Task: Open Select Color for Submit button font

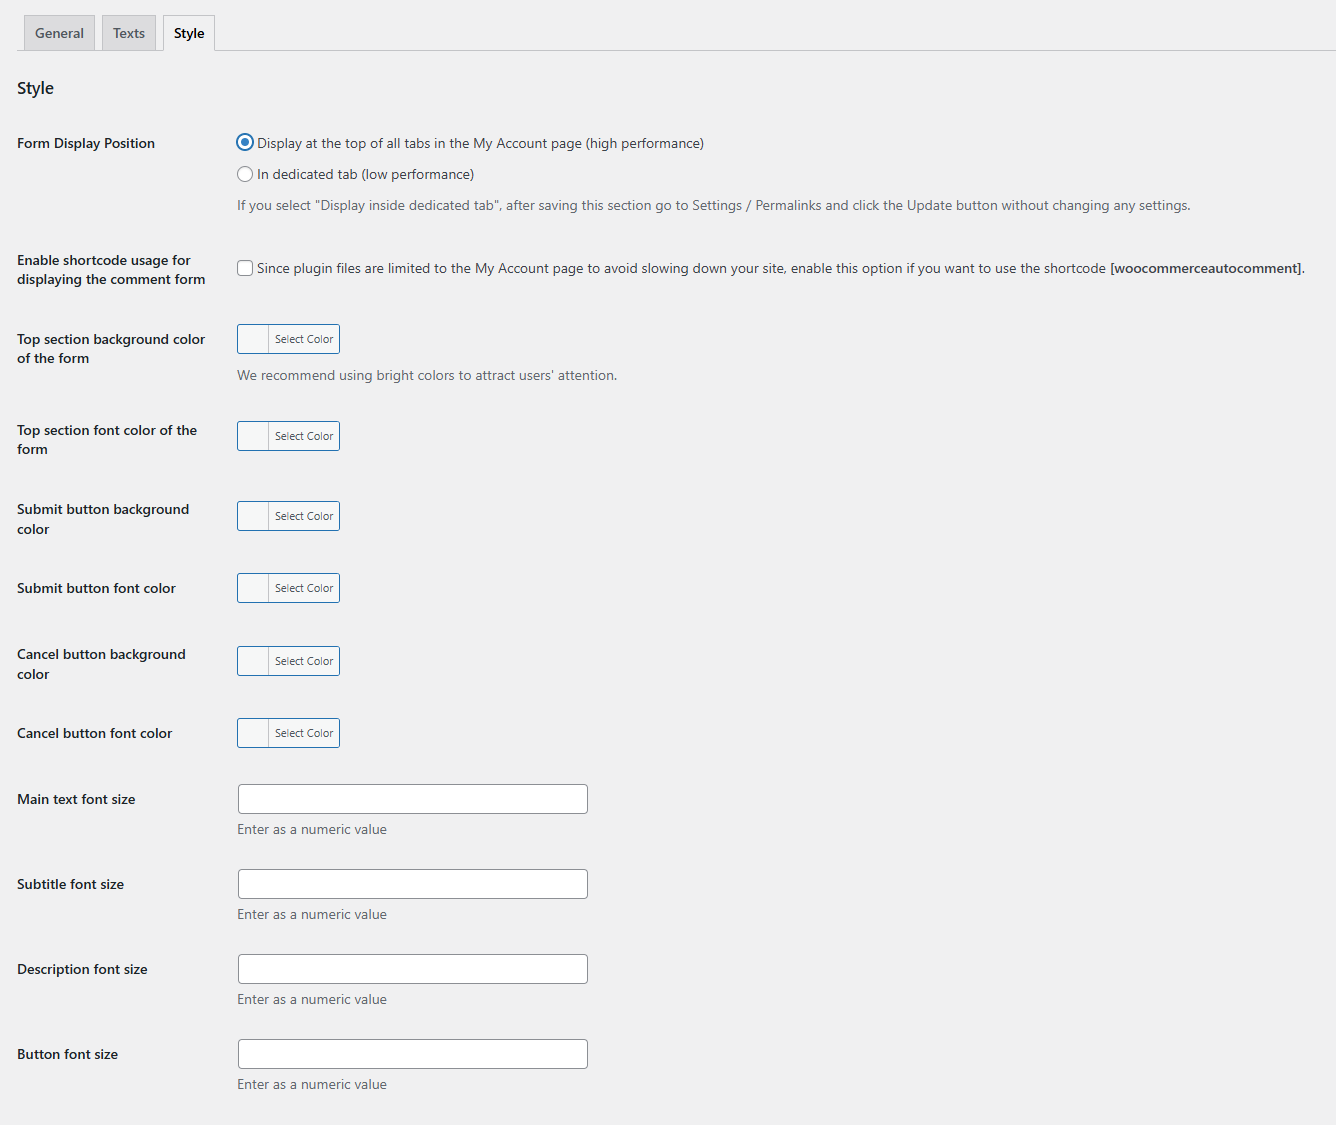Action: [304, 588]
